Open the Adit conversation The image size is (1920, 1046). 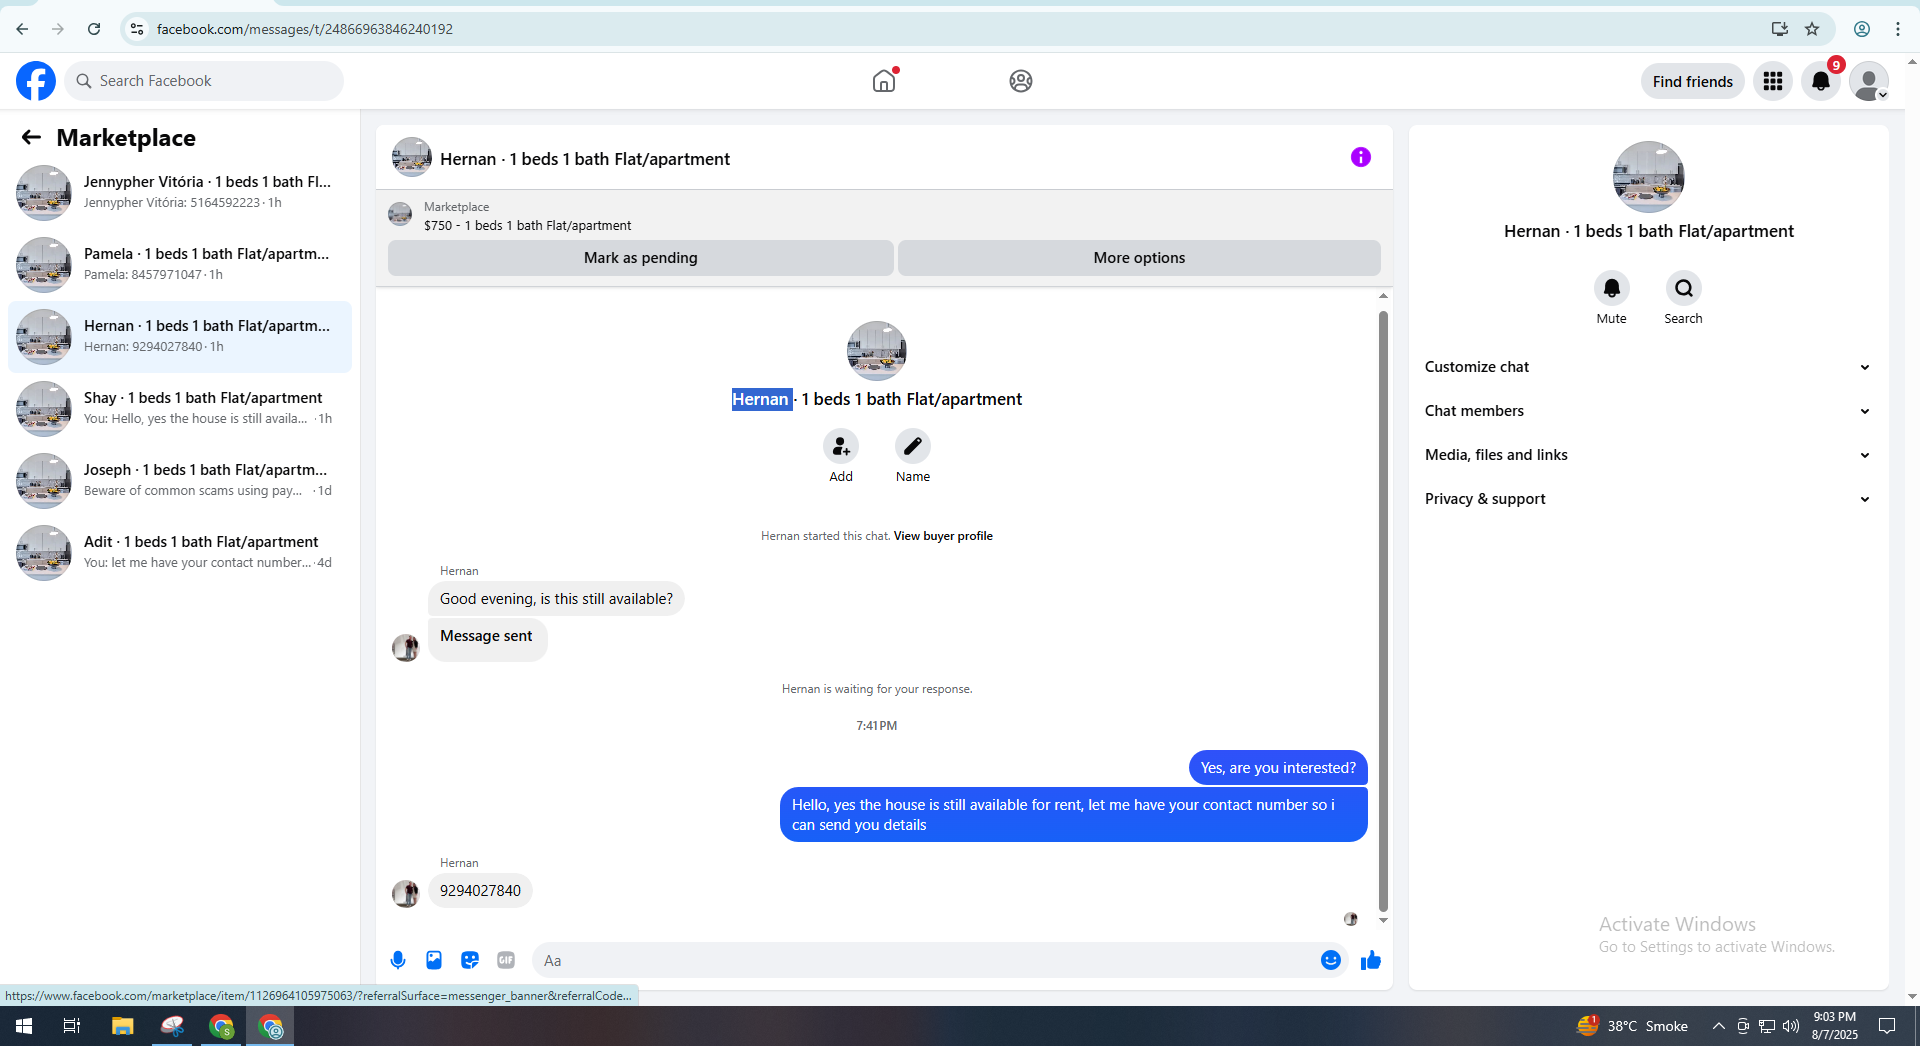pyautogui.click(x=180, y=553)
